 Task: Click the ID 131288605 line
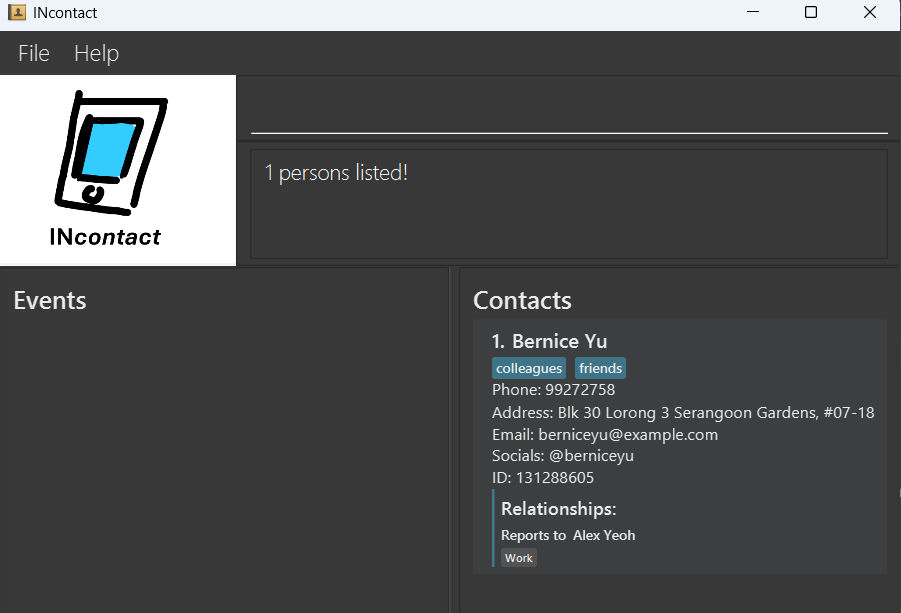[x=542, y=478]
